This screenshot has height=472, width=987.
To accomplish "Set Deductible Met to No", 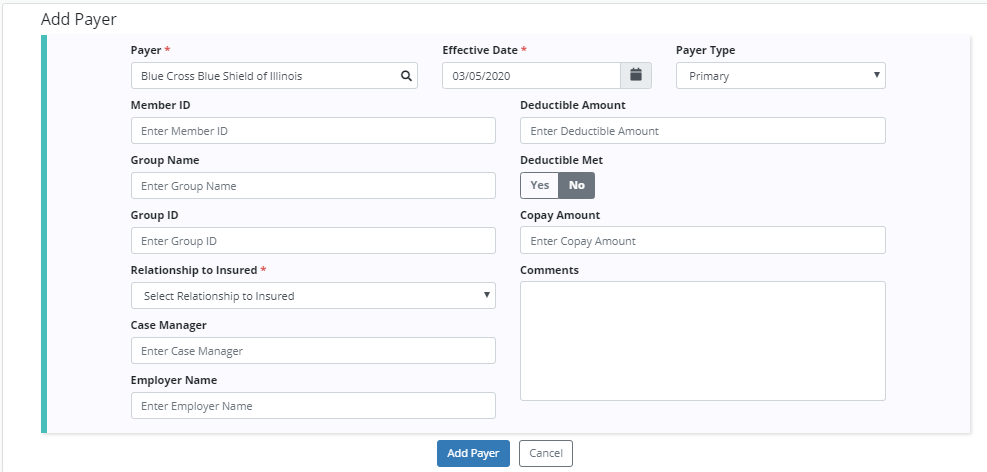I will pyautogui.click(x=577, y=185).
